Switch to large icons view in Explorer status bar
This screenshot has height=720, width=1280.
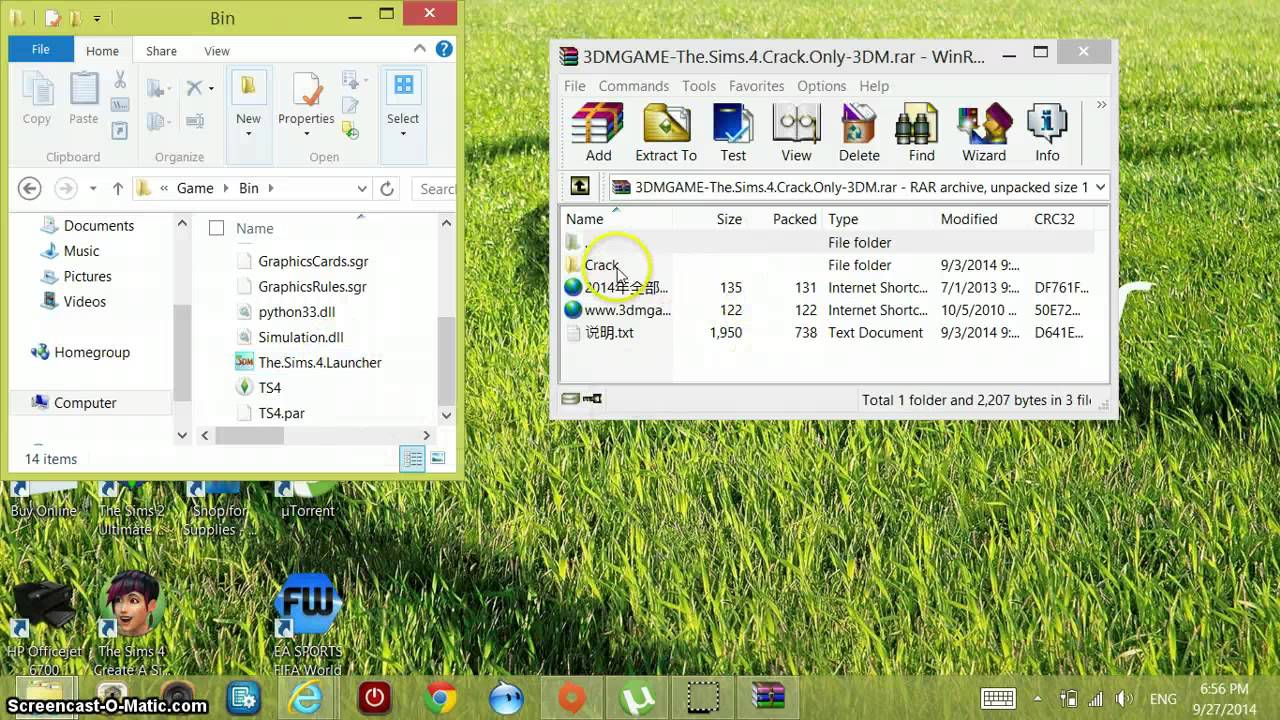[x=437, y=459]
